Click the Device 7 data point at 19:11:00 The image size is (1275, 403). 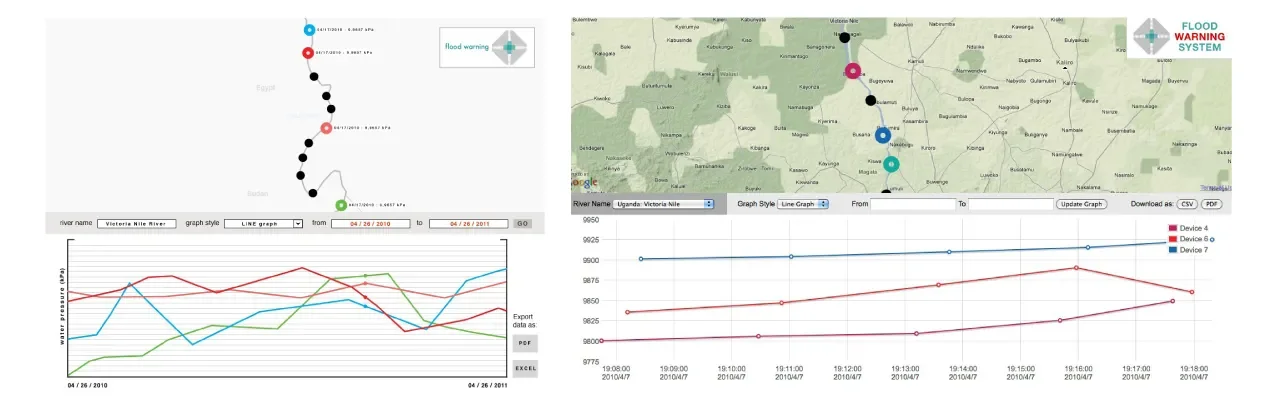(x=791, y=256)
